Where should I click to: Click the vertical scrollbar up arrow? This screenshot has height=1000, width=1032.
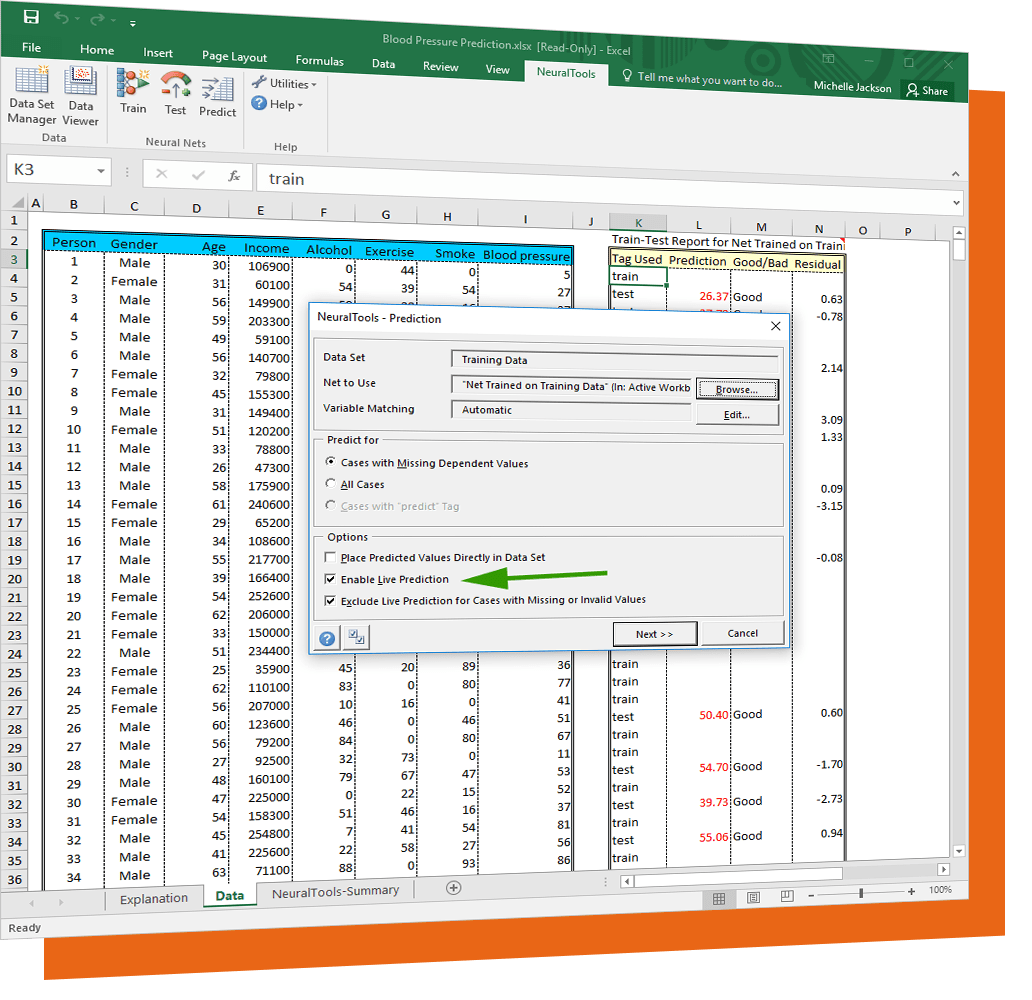click(959, 232)
